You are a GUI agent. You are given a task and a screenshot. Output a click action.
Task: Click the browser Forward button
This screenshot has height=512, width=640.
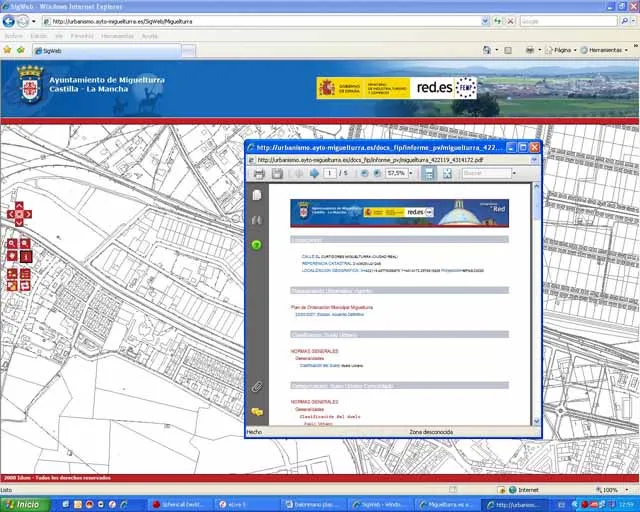tap(23, 21)
